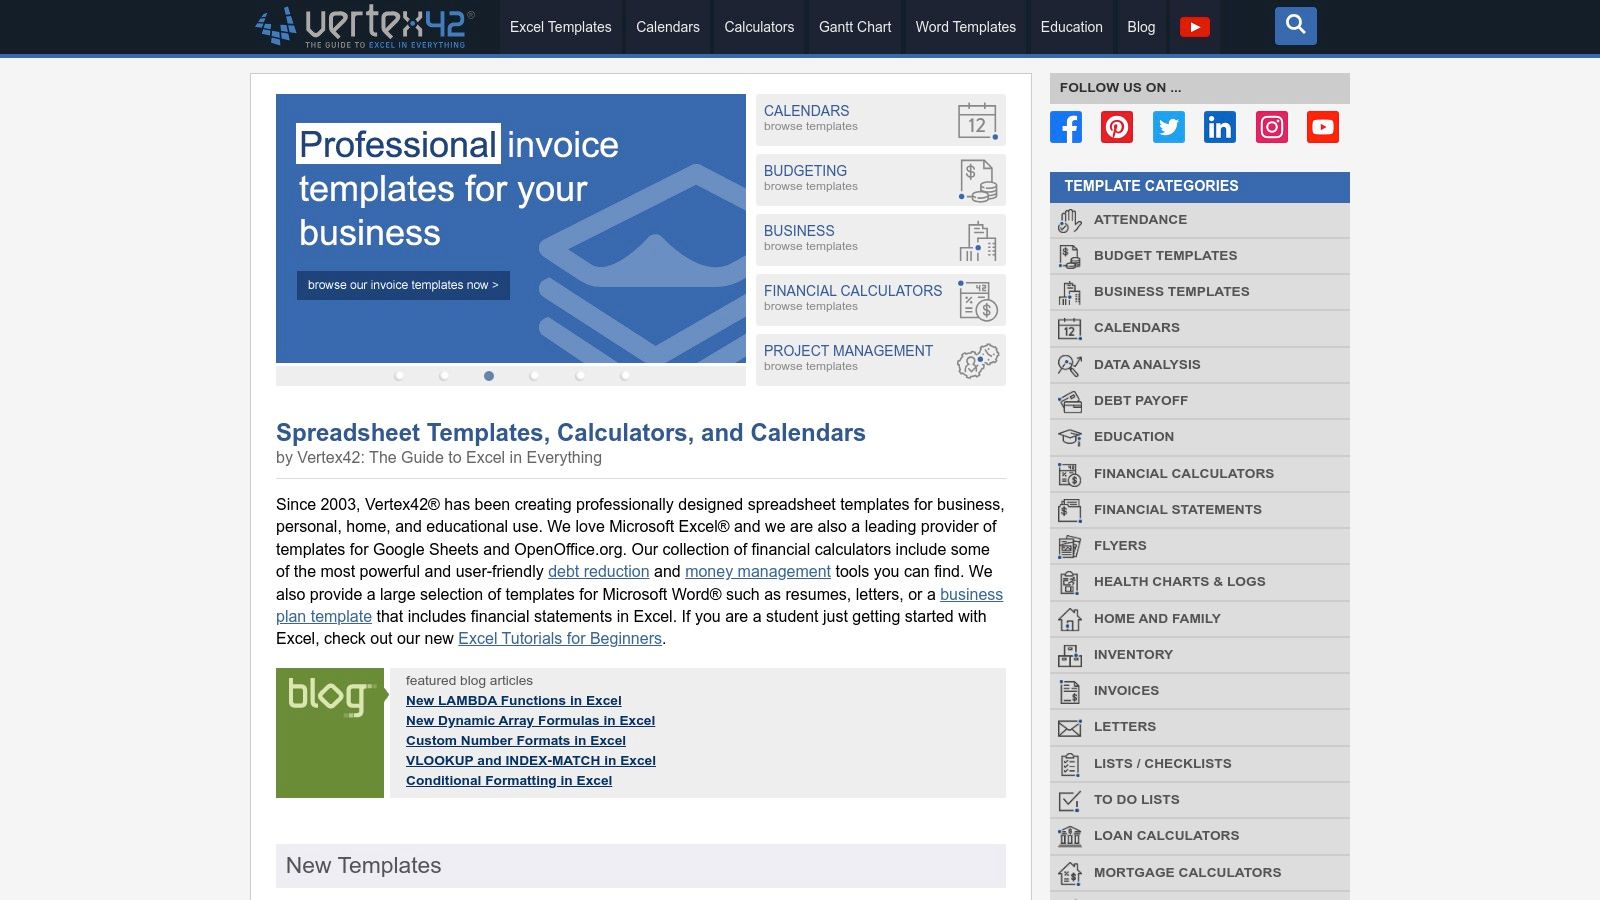1600x900 pixels.
Task: Open the Instagram follow icon
Action: (1272, 127)
